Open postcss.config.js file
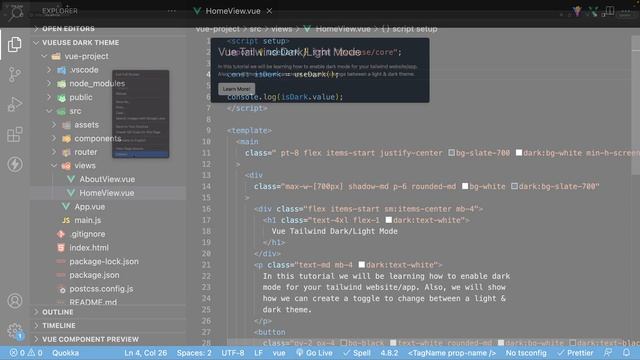640x360 pixels. click(101, 289)
